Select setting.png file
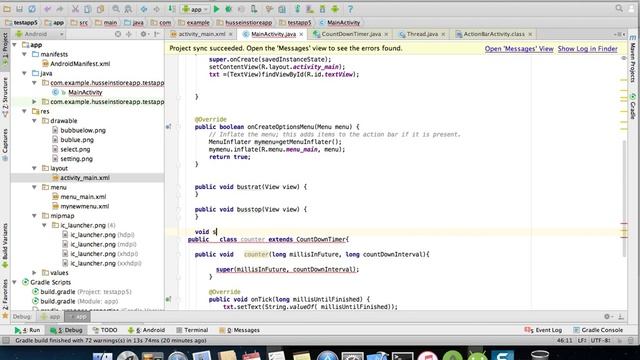 pyautogui.click(x=76, y=159)
